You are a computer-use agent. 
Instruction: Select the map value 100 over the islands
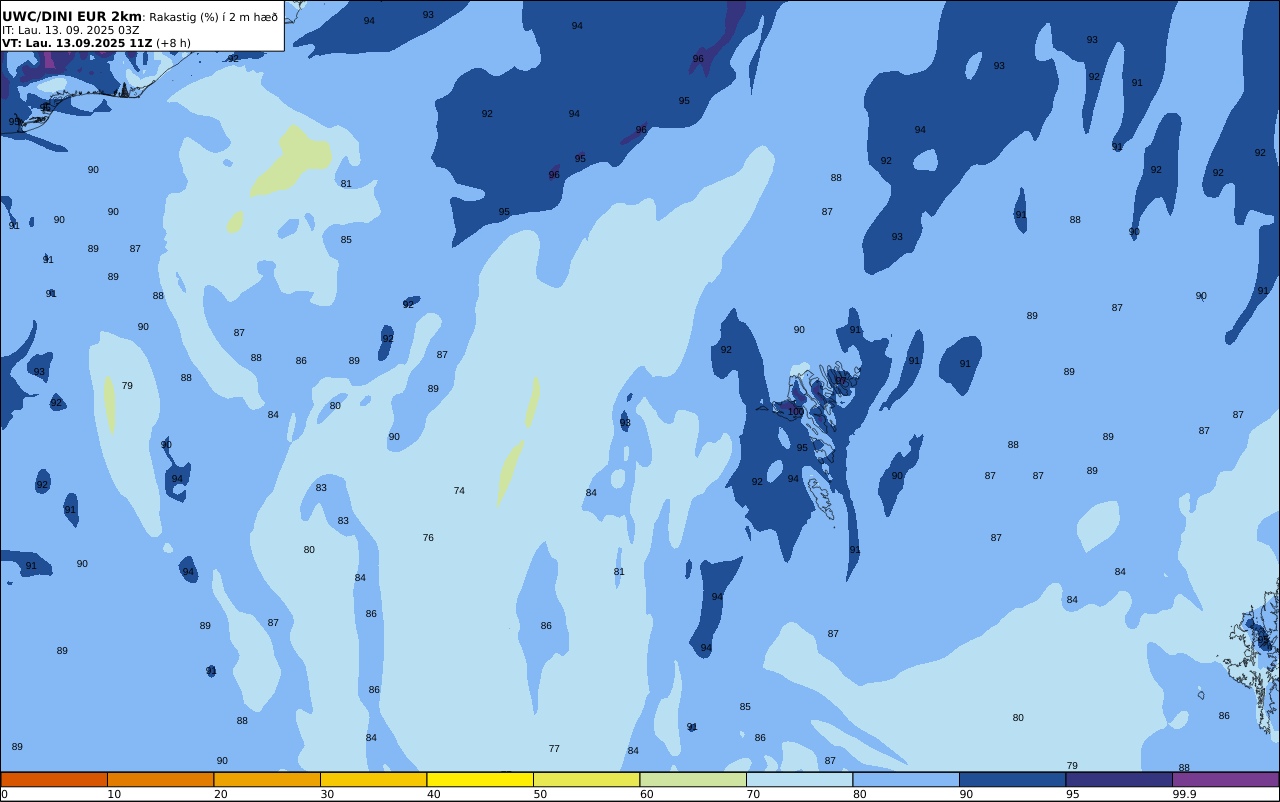tap(795, 412)
